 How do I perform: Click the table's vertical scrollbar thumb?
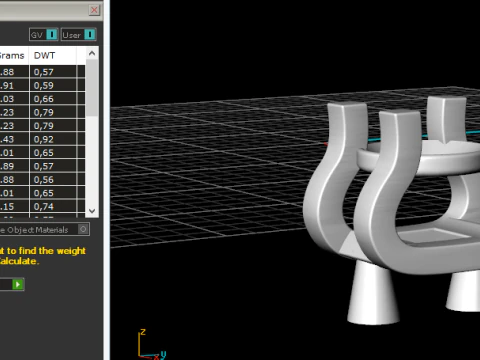tap(92, 88)
